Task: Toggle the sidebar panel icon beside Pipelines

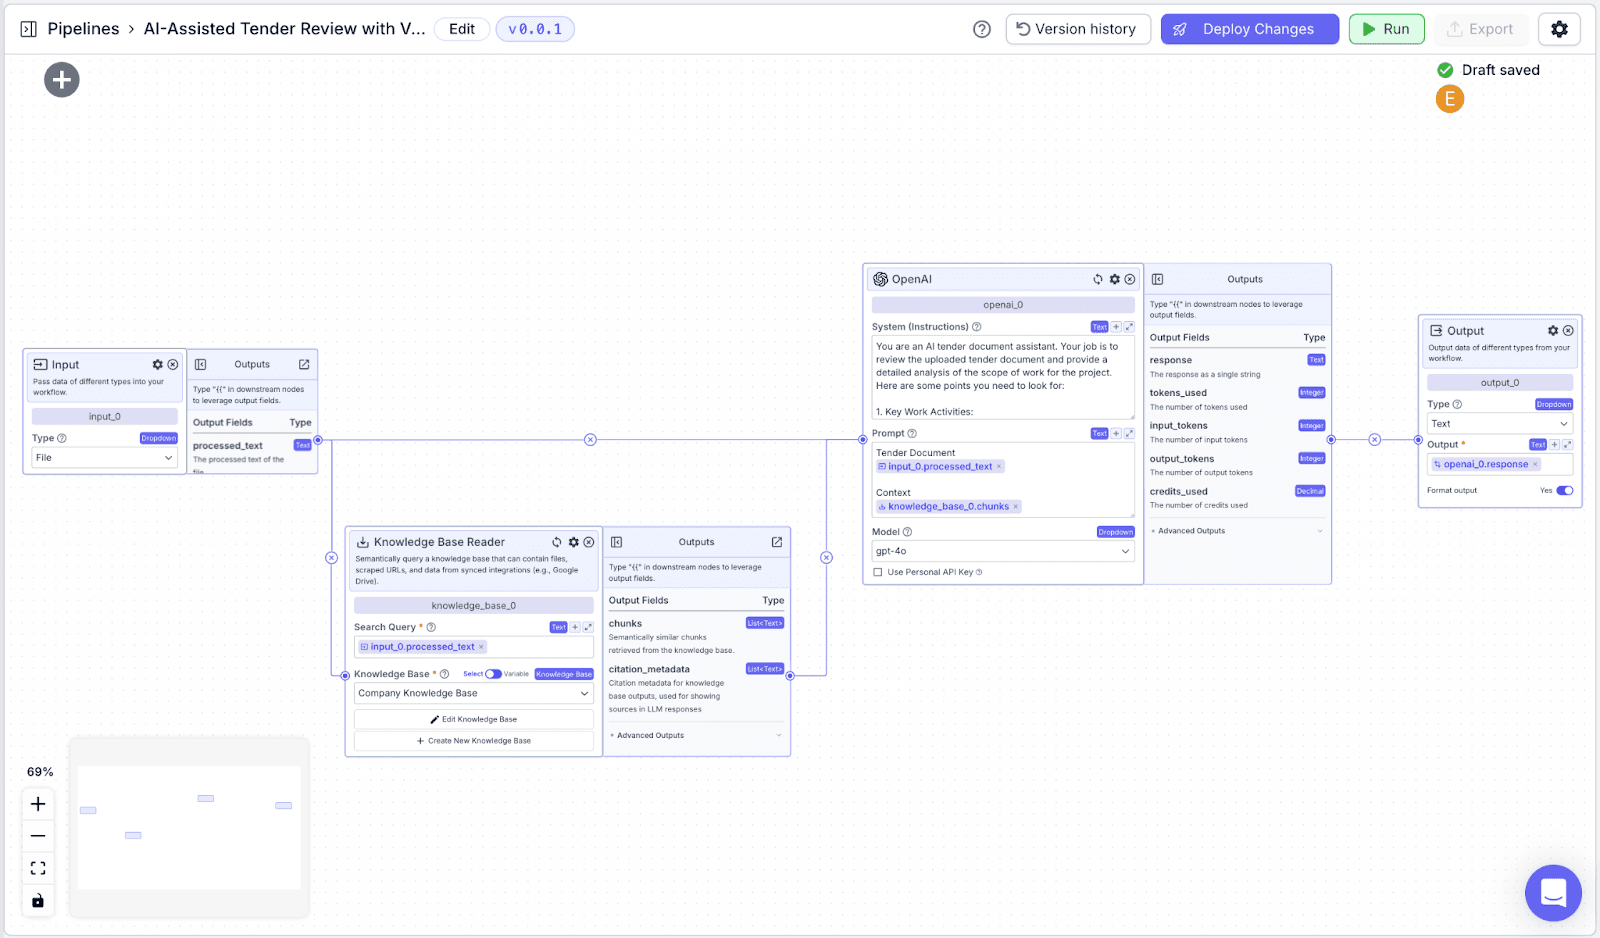Action: tap(29, 29)
